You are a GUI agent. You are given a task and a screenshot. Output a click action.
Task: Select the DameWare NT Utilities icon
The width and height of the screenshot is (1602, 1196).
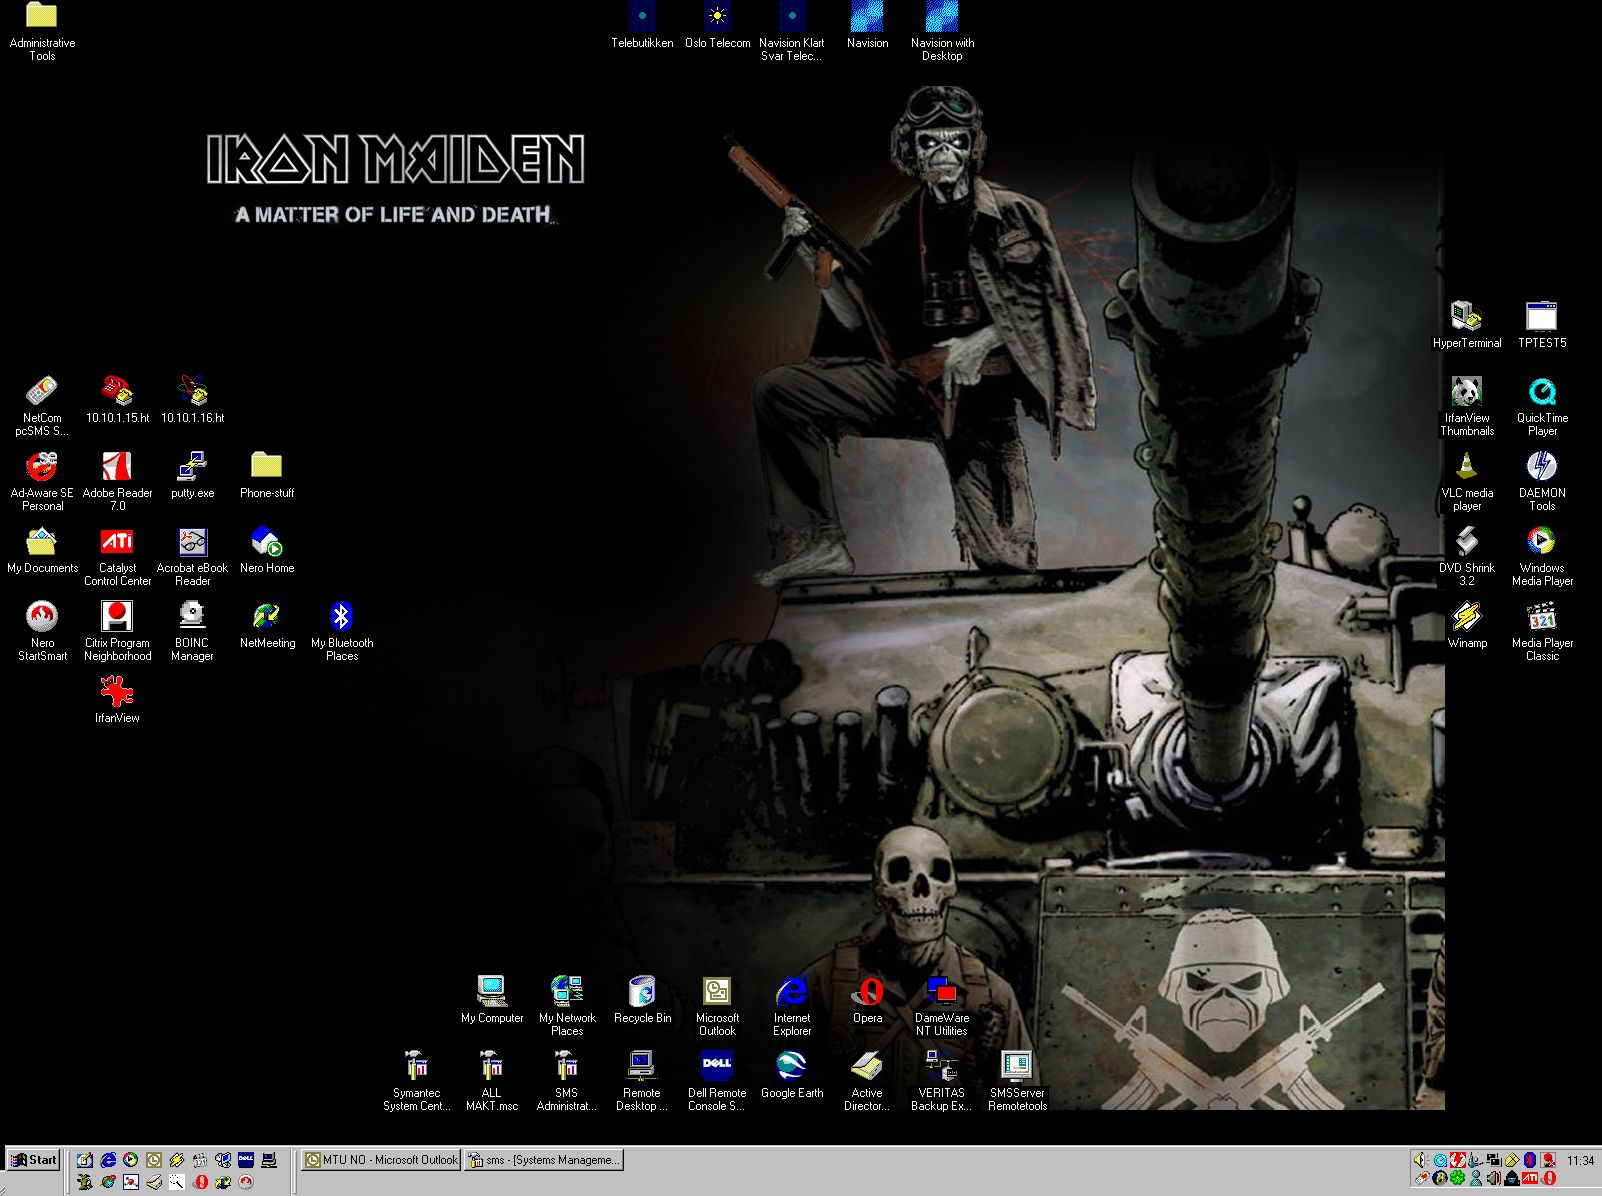tap(941, 992)
